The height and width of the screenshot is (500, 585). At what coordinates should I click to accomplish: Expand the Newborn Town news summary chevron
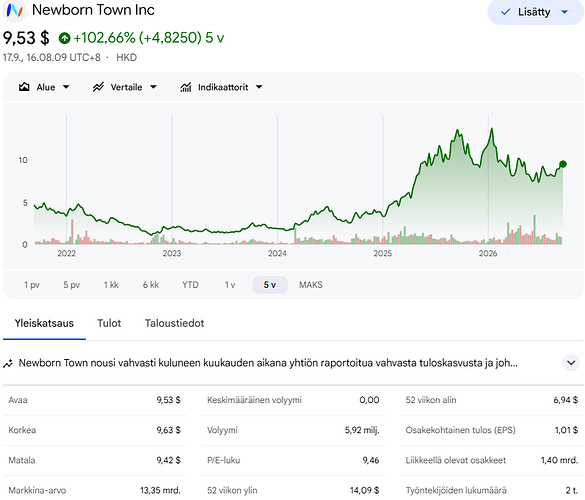point(571,363)
